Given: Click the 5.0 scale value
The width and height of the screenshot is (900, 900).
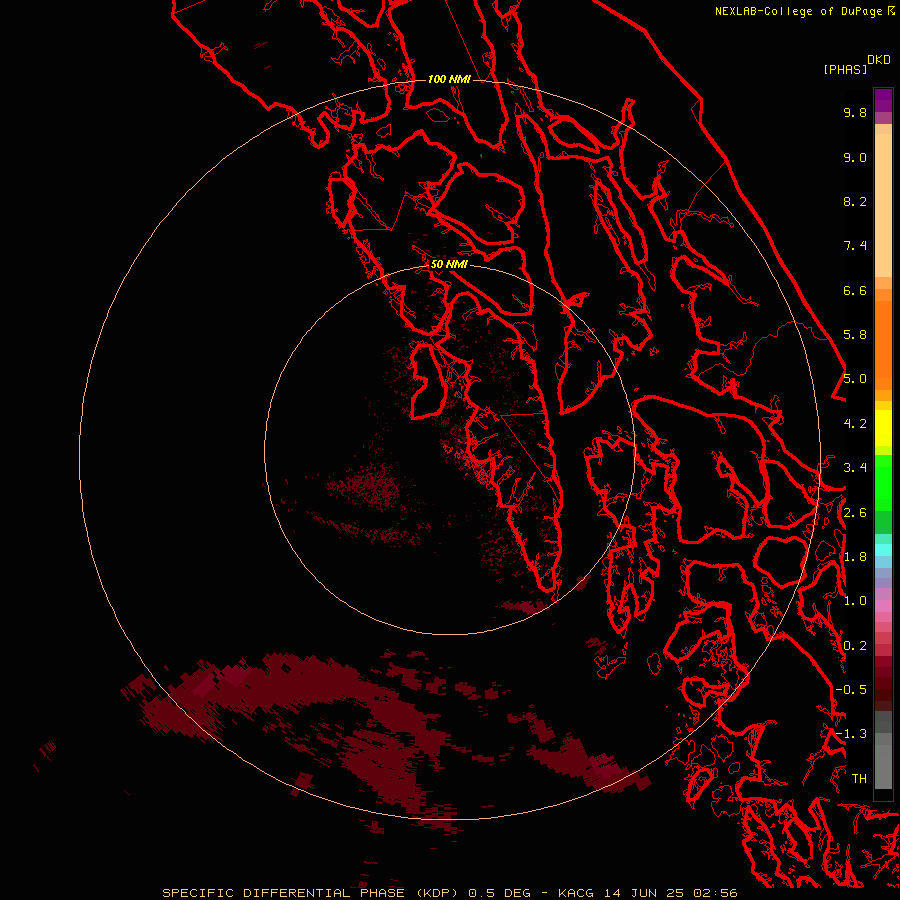Looking at the screenshot, I should [855, 379].
